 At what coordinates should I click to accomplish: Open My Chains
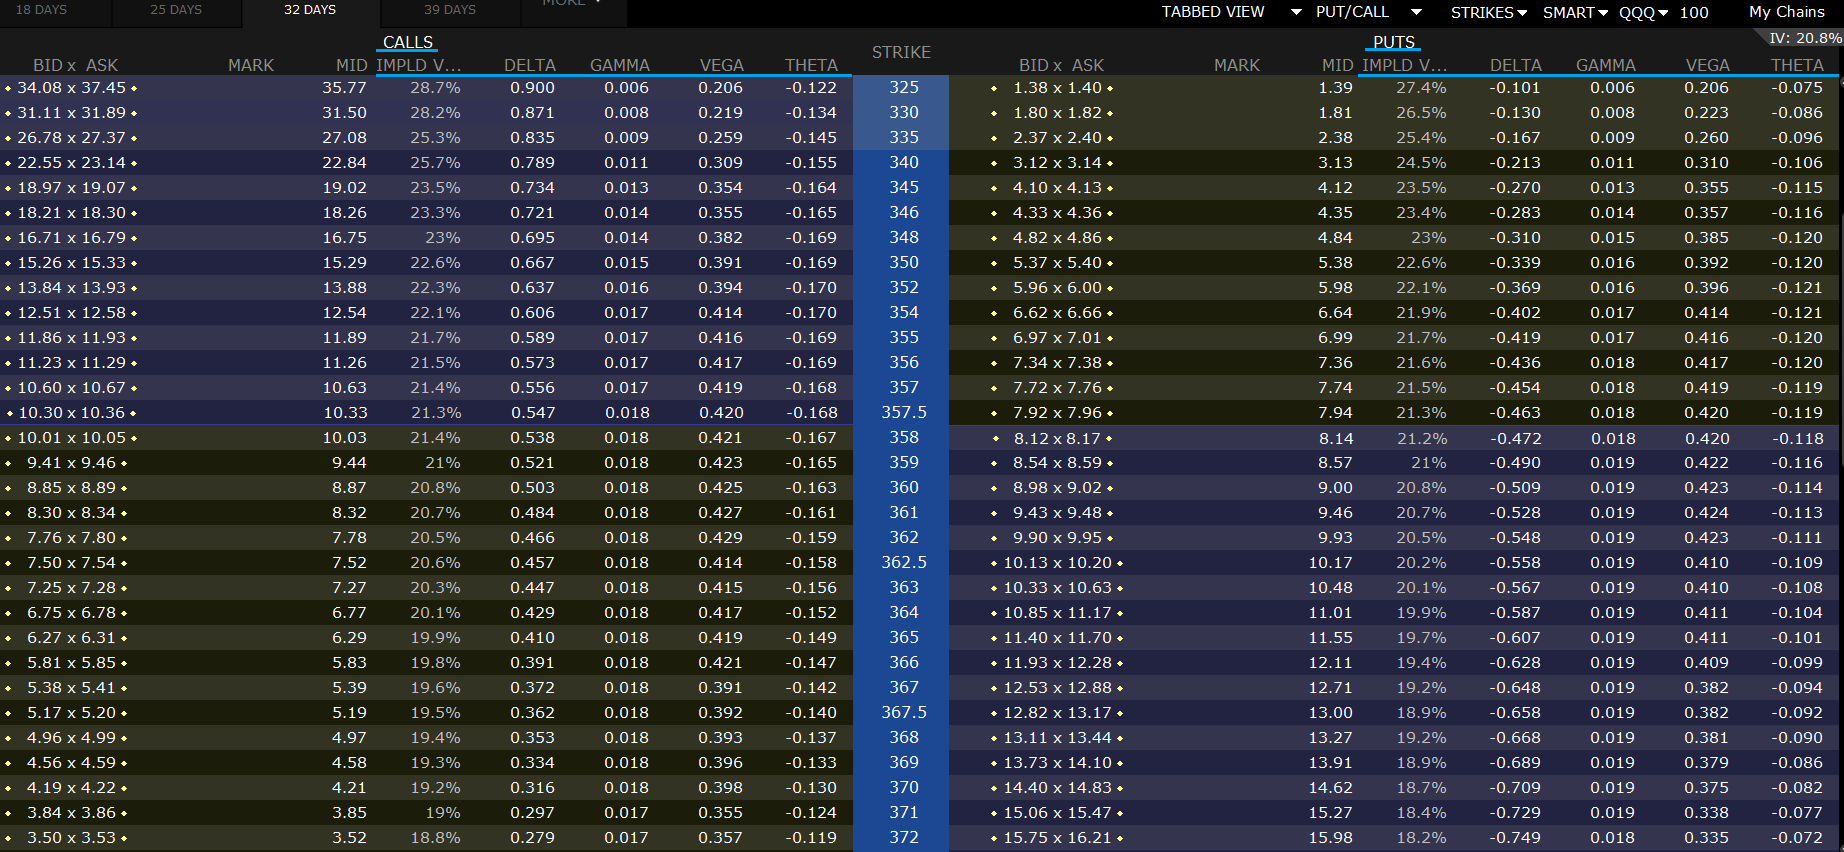[1786, 12]
